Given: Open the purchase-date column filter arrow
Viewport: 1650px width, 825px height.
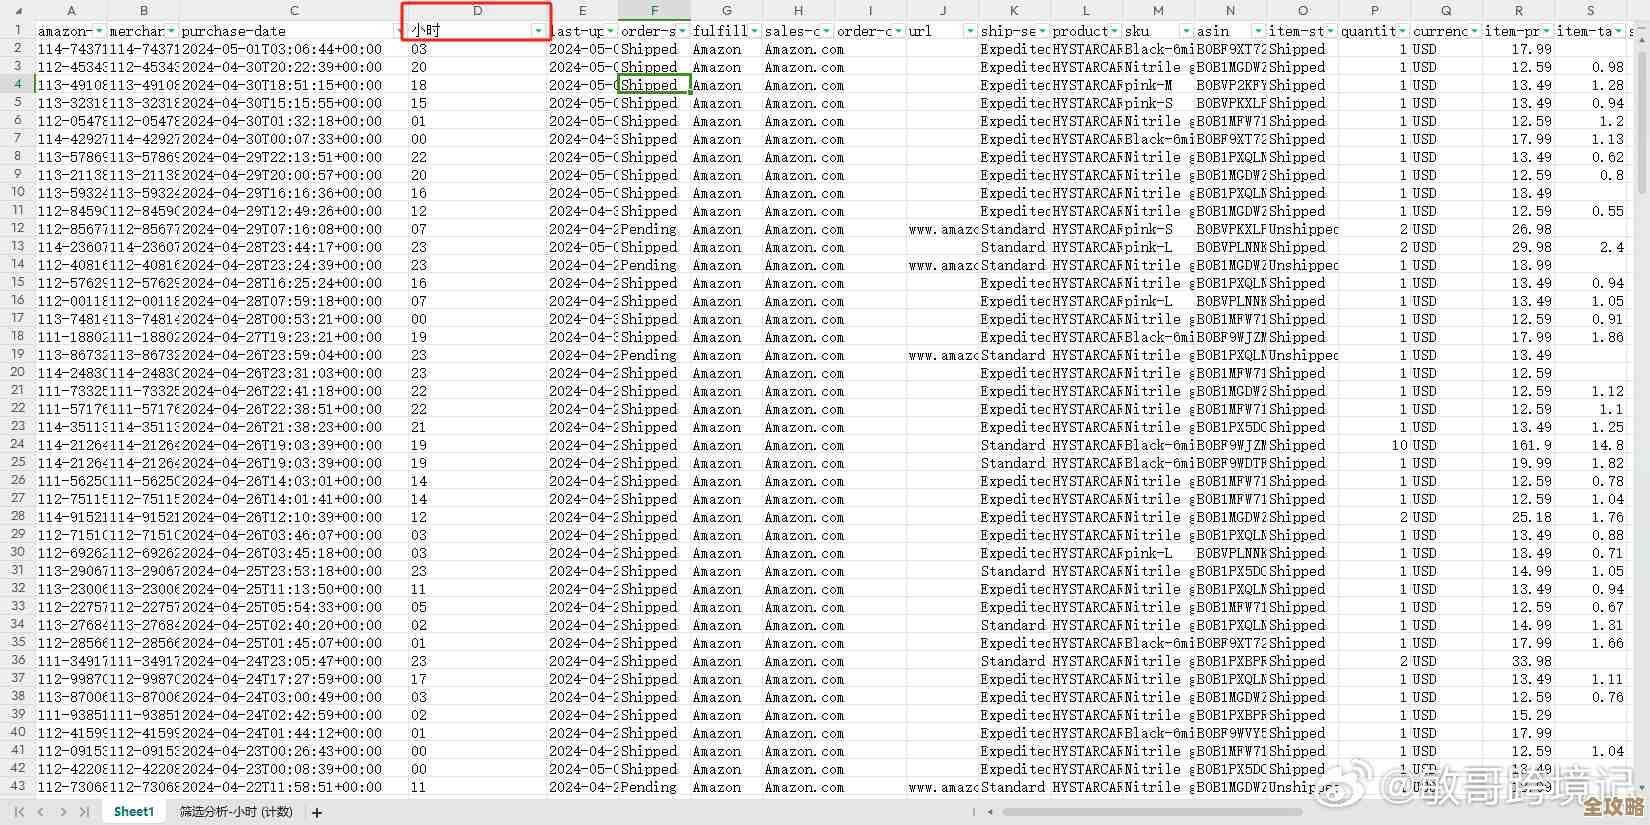Looking at the screenshot, I should [x=399, y=31].
